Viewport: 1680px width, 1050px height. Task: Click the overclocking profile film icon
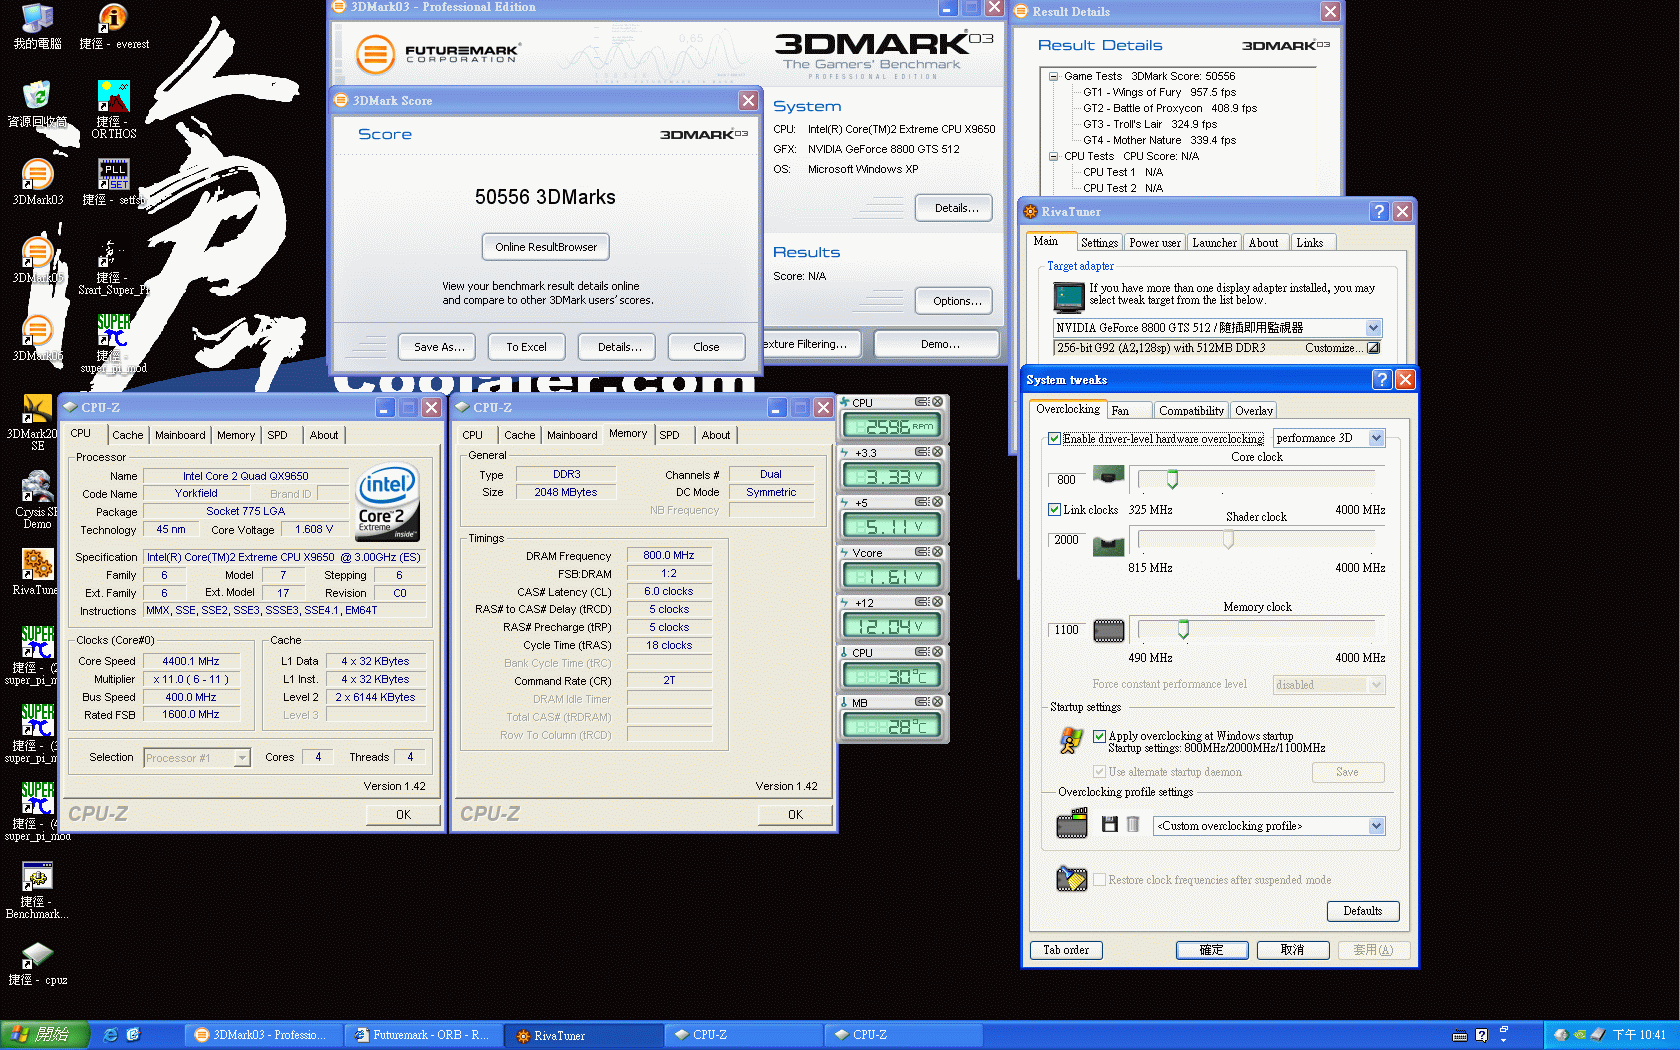click(1072, 825)
